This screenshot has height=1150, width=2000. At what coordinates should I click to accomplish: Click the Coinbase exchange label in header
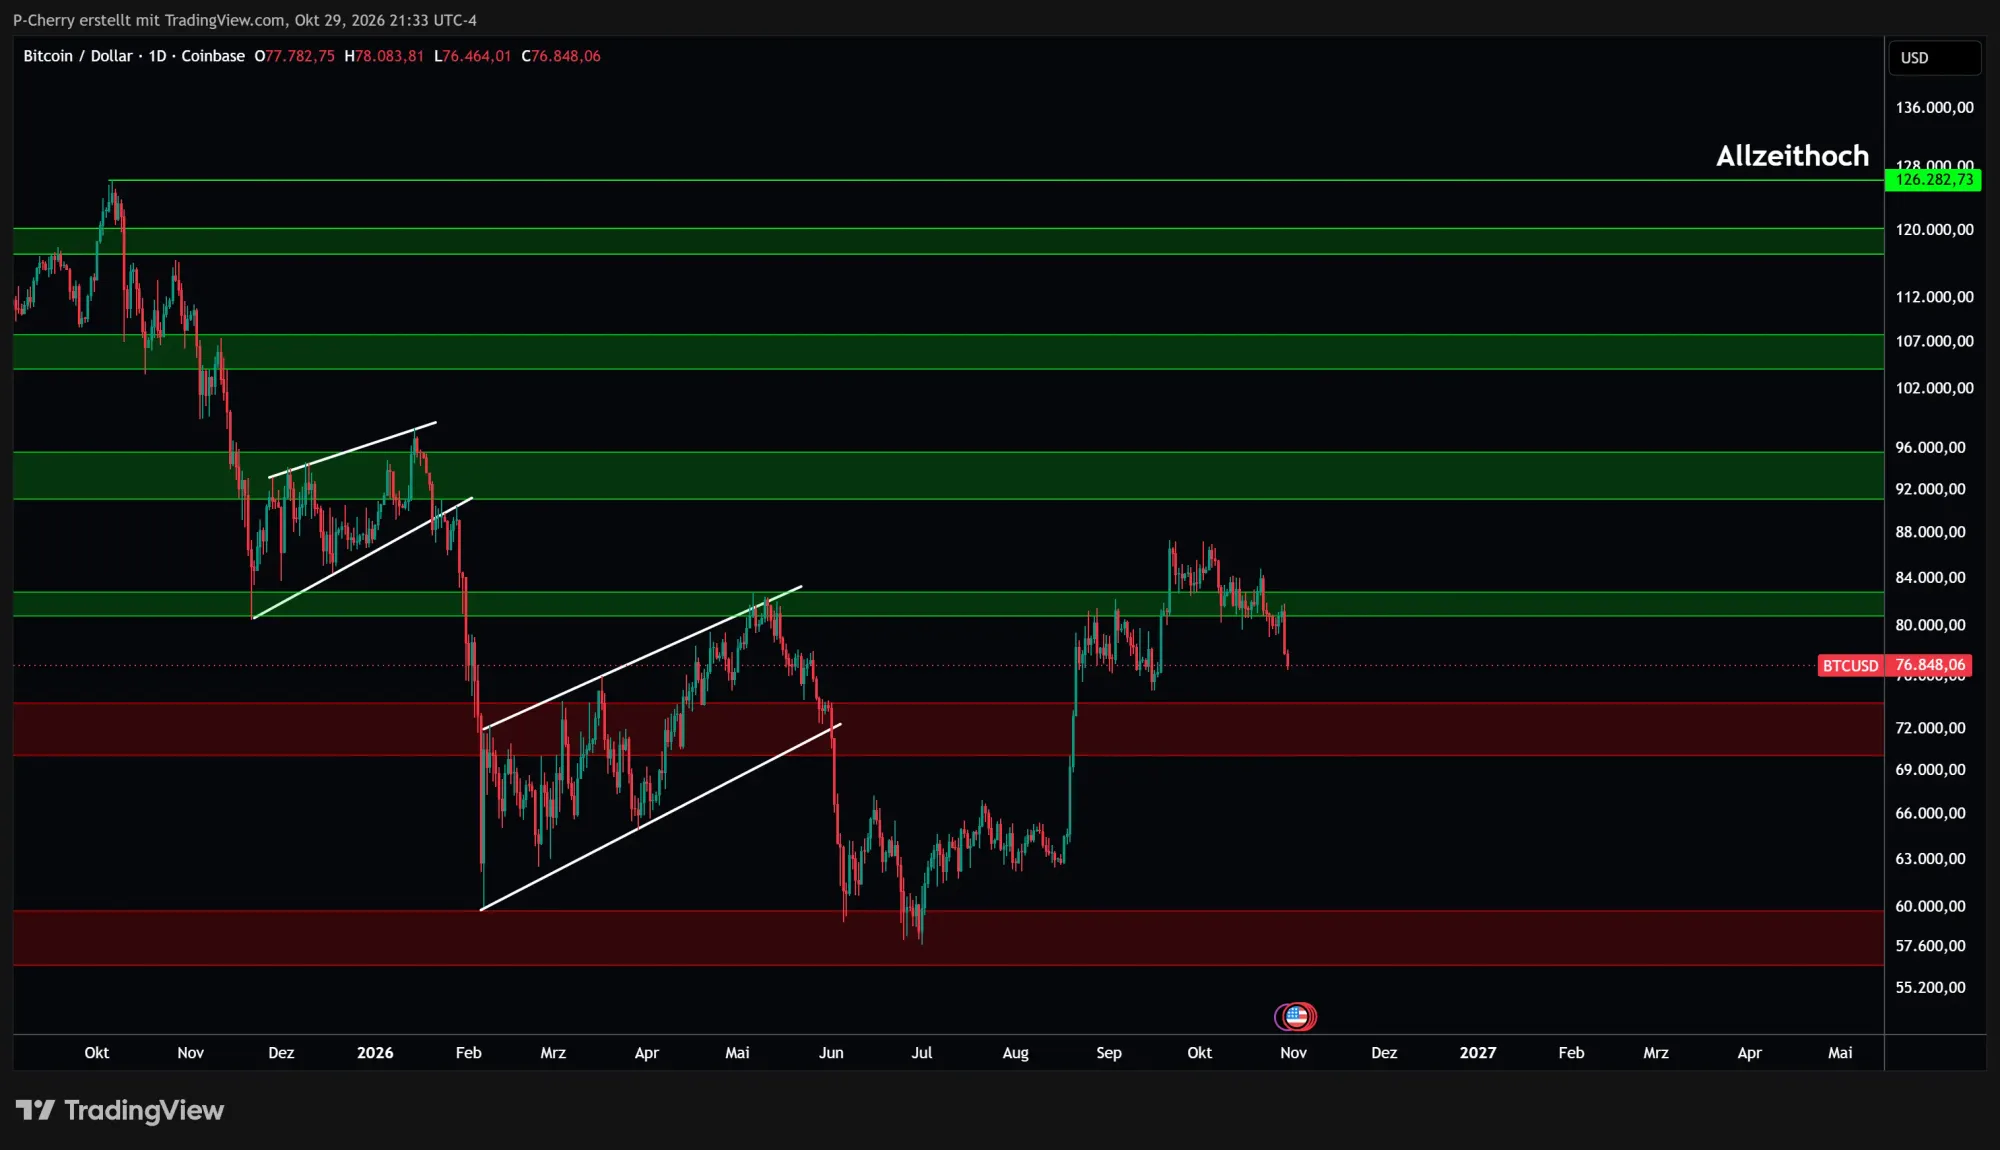click(x=213, y=56)
